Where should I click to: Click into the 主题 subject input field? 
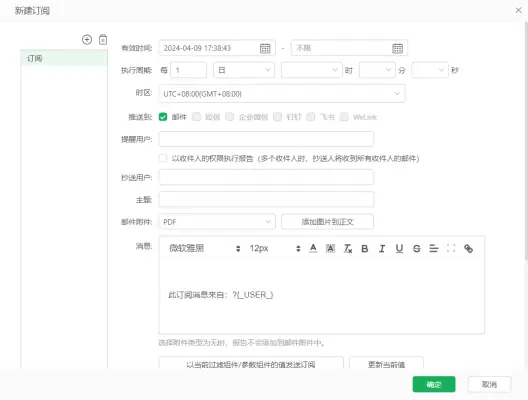tap(266, 199)
